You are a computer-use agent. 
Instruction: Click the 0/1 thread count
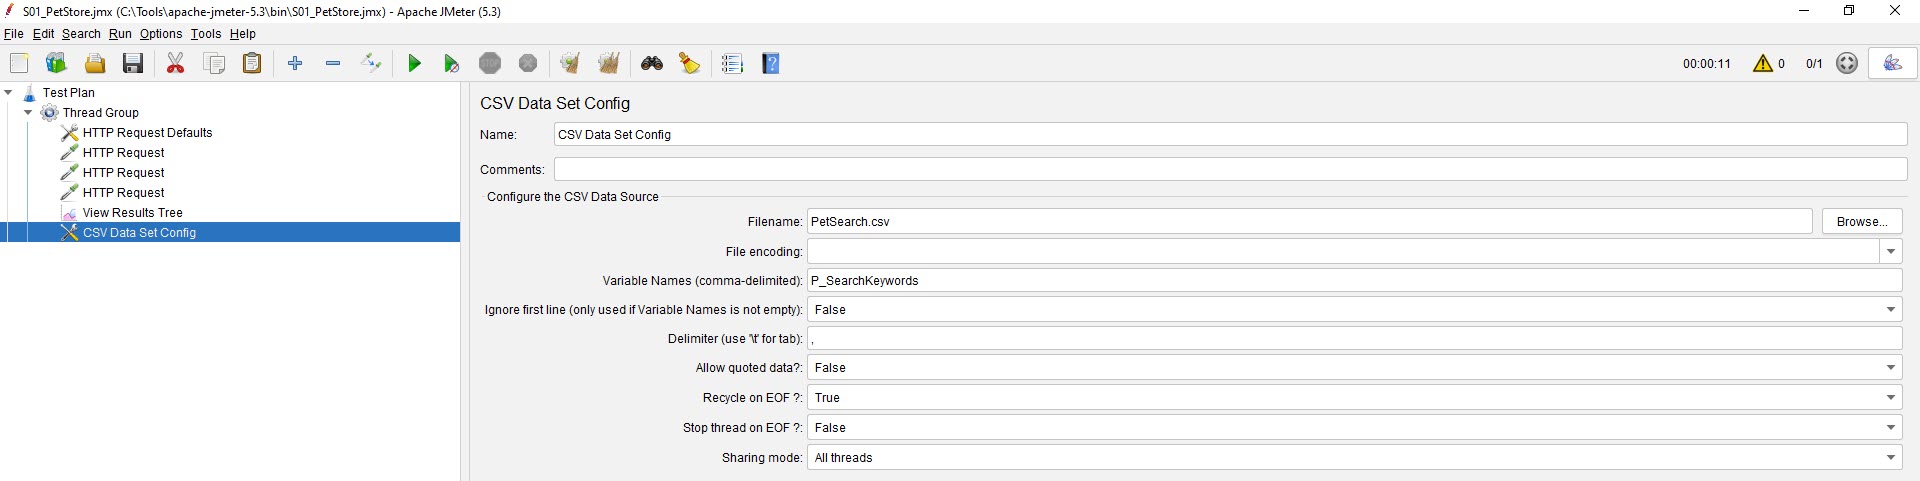pos(1814,63)
